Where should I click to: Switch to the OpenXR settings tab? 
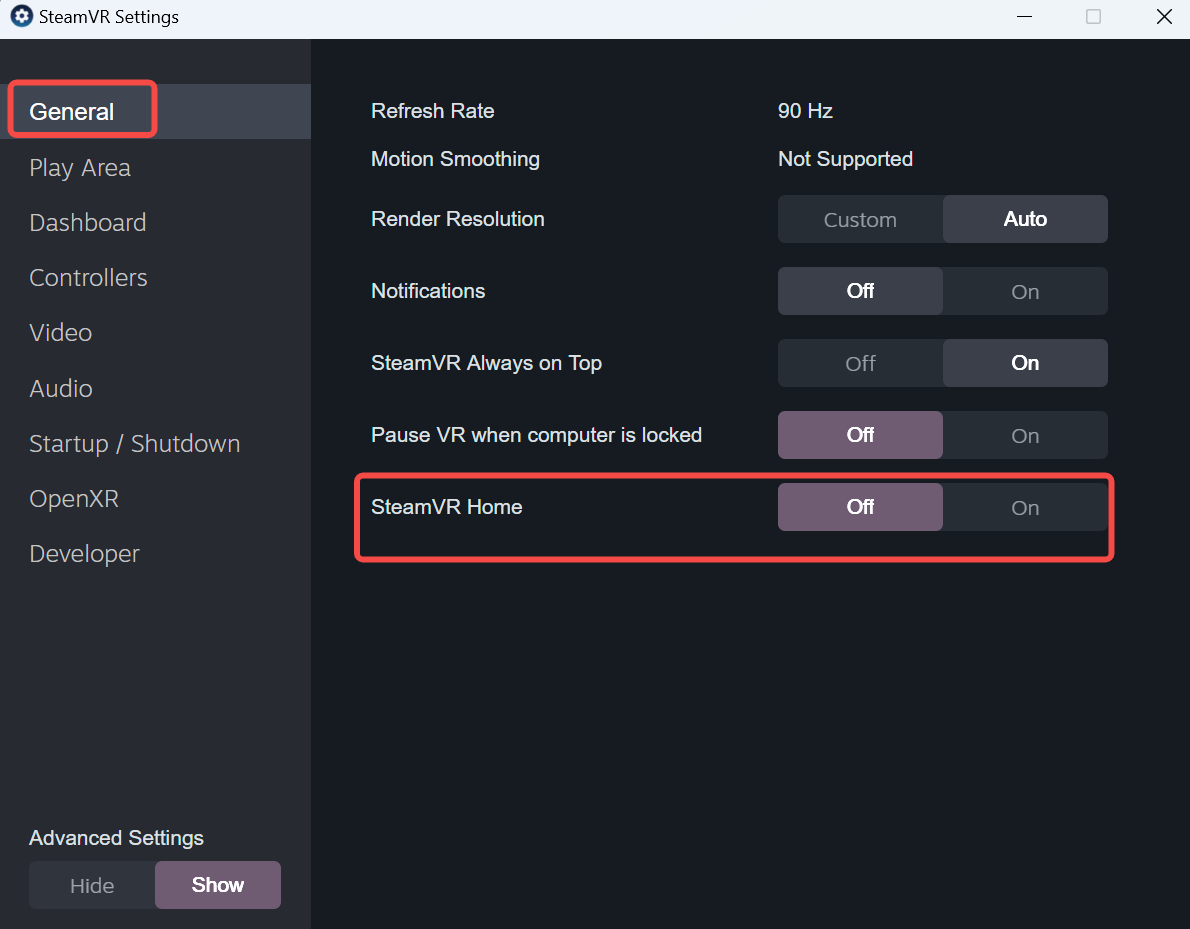(156, 499)
